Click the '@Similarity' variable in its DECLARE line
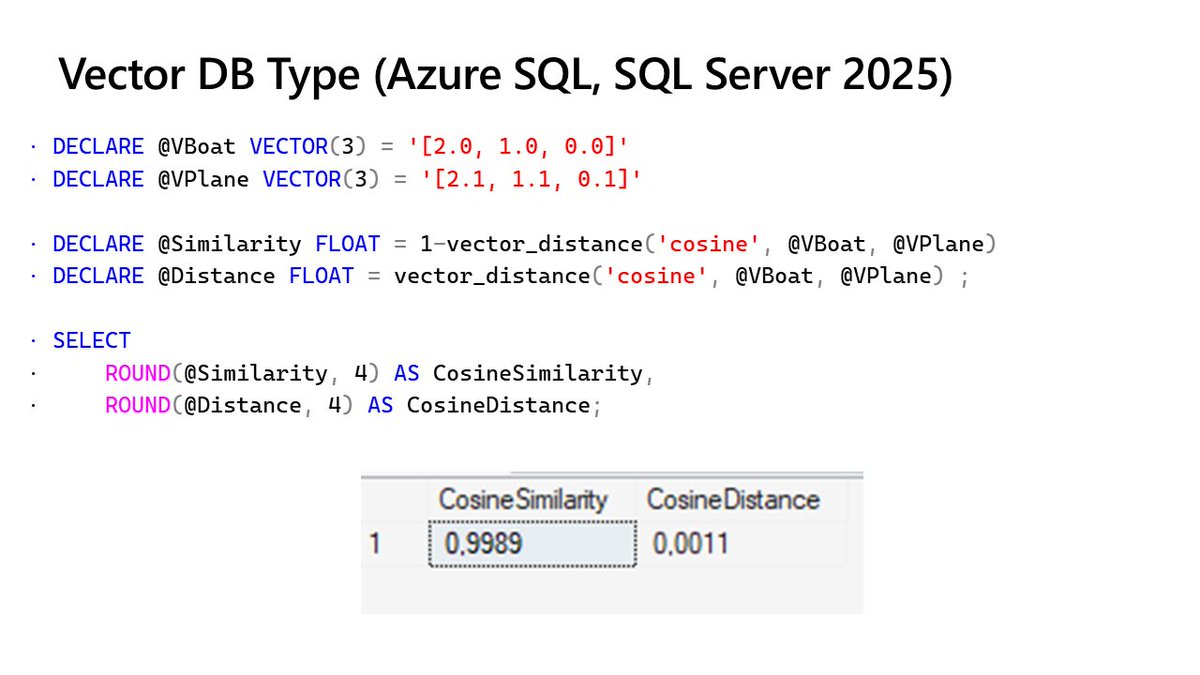1200x675 pixels. 229,244
